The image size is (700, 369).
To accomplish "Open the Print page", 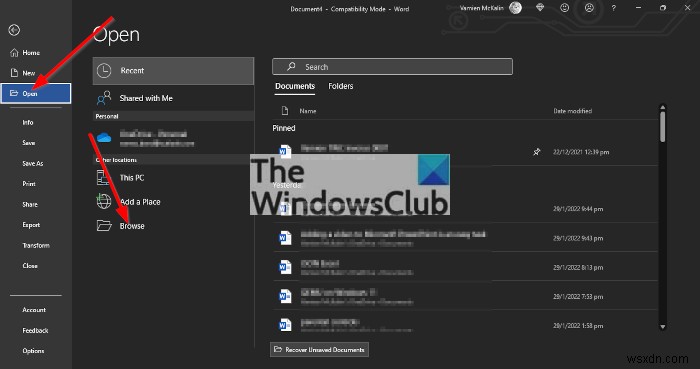I will (29, 184).
